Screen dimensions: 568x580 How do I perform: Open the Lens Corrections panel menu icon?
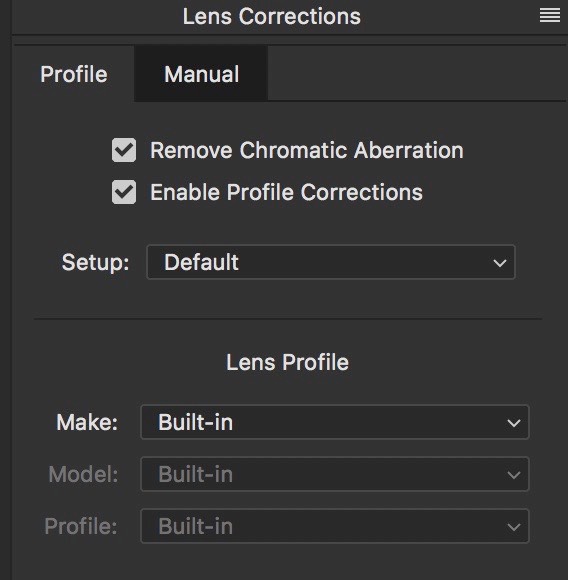coord(550,16)
